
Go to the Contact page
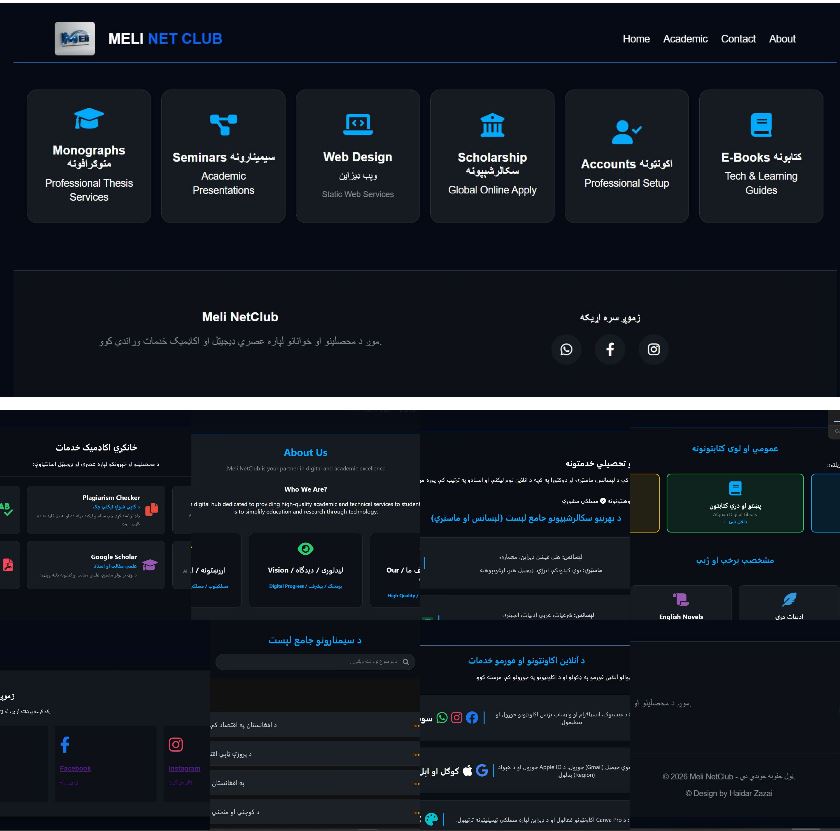pos(738,39)
